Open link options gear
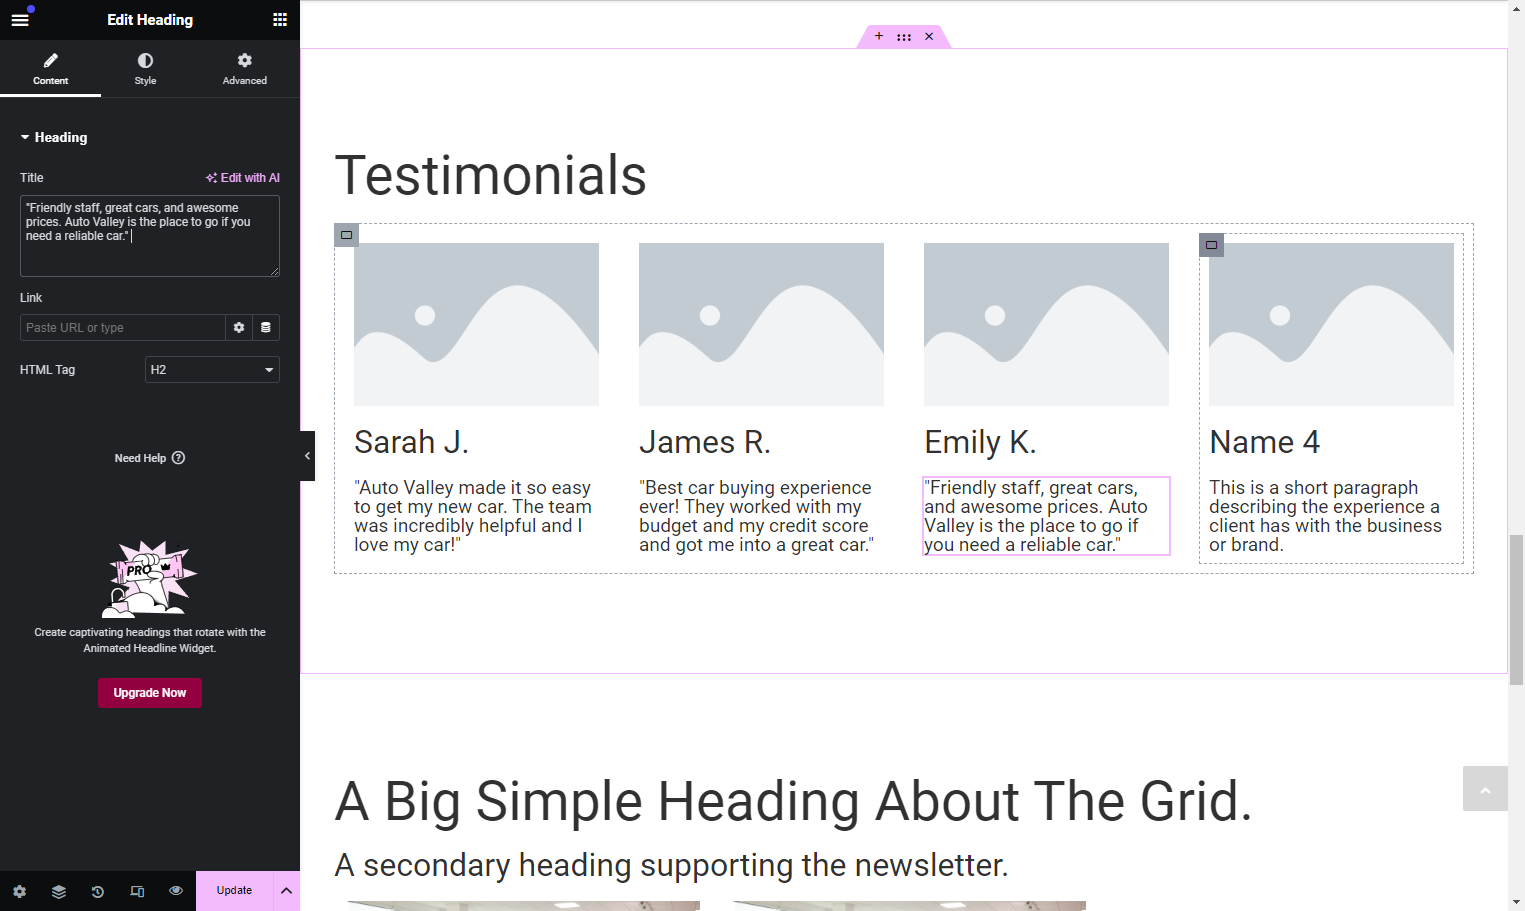Screen dimensions: 1525x911 (x=239, y=328)
